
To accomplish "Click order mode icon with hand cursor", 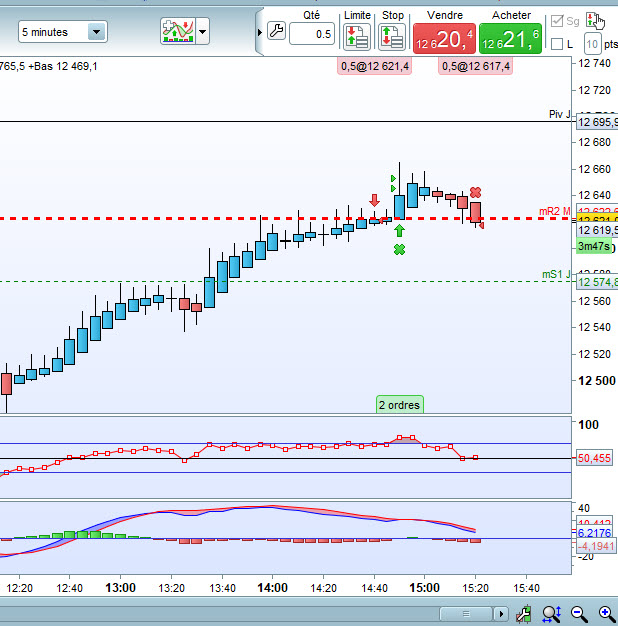I will (594, 20).
